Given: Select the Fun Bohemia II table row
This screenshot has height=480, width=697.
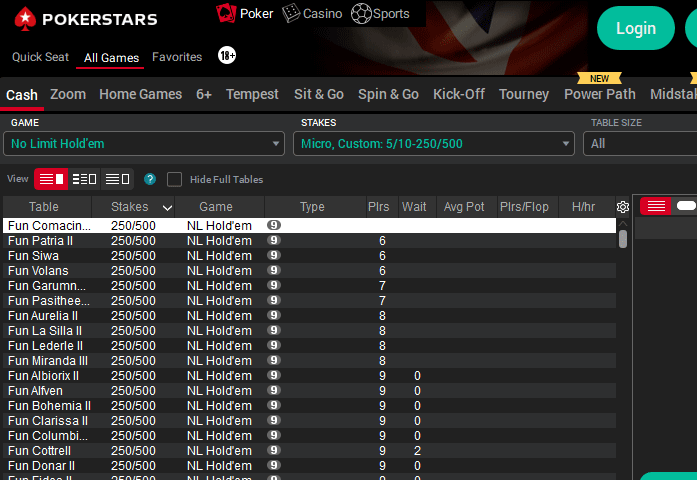Looking at the screenshot, I should point(309,406).
